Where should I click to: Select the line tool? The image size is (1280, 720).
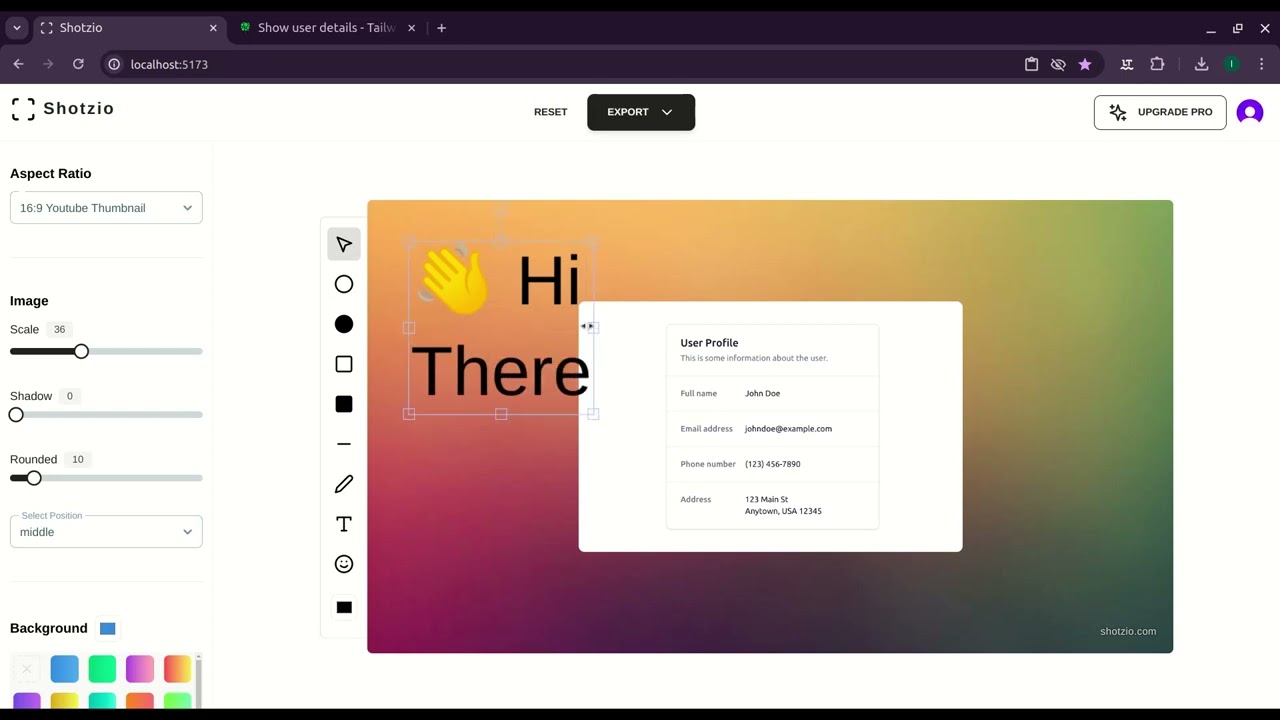[344, 444]
